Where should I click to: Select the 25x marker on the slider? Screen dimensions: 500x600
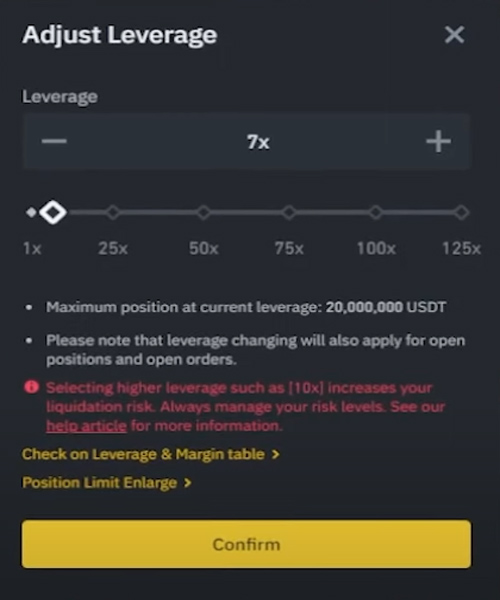[113, 212]
